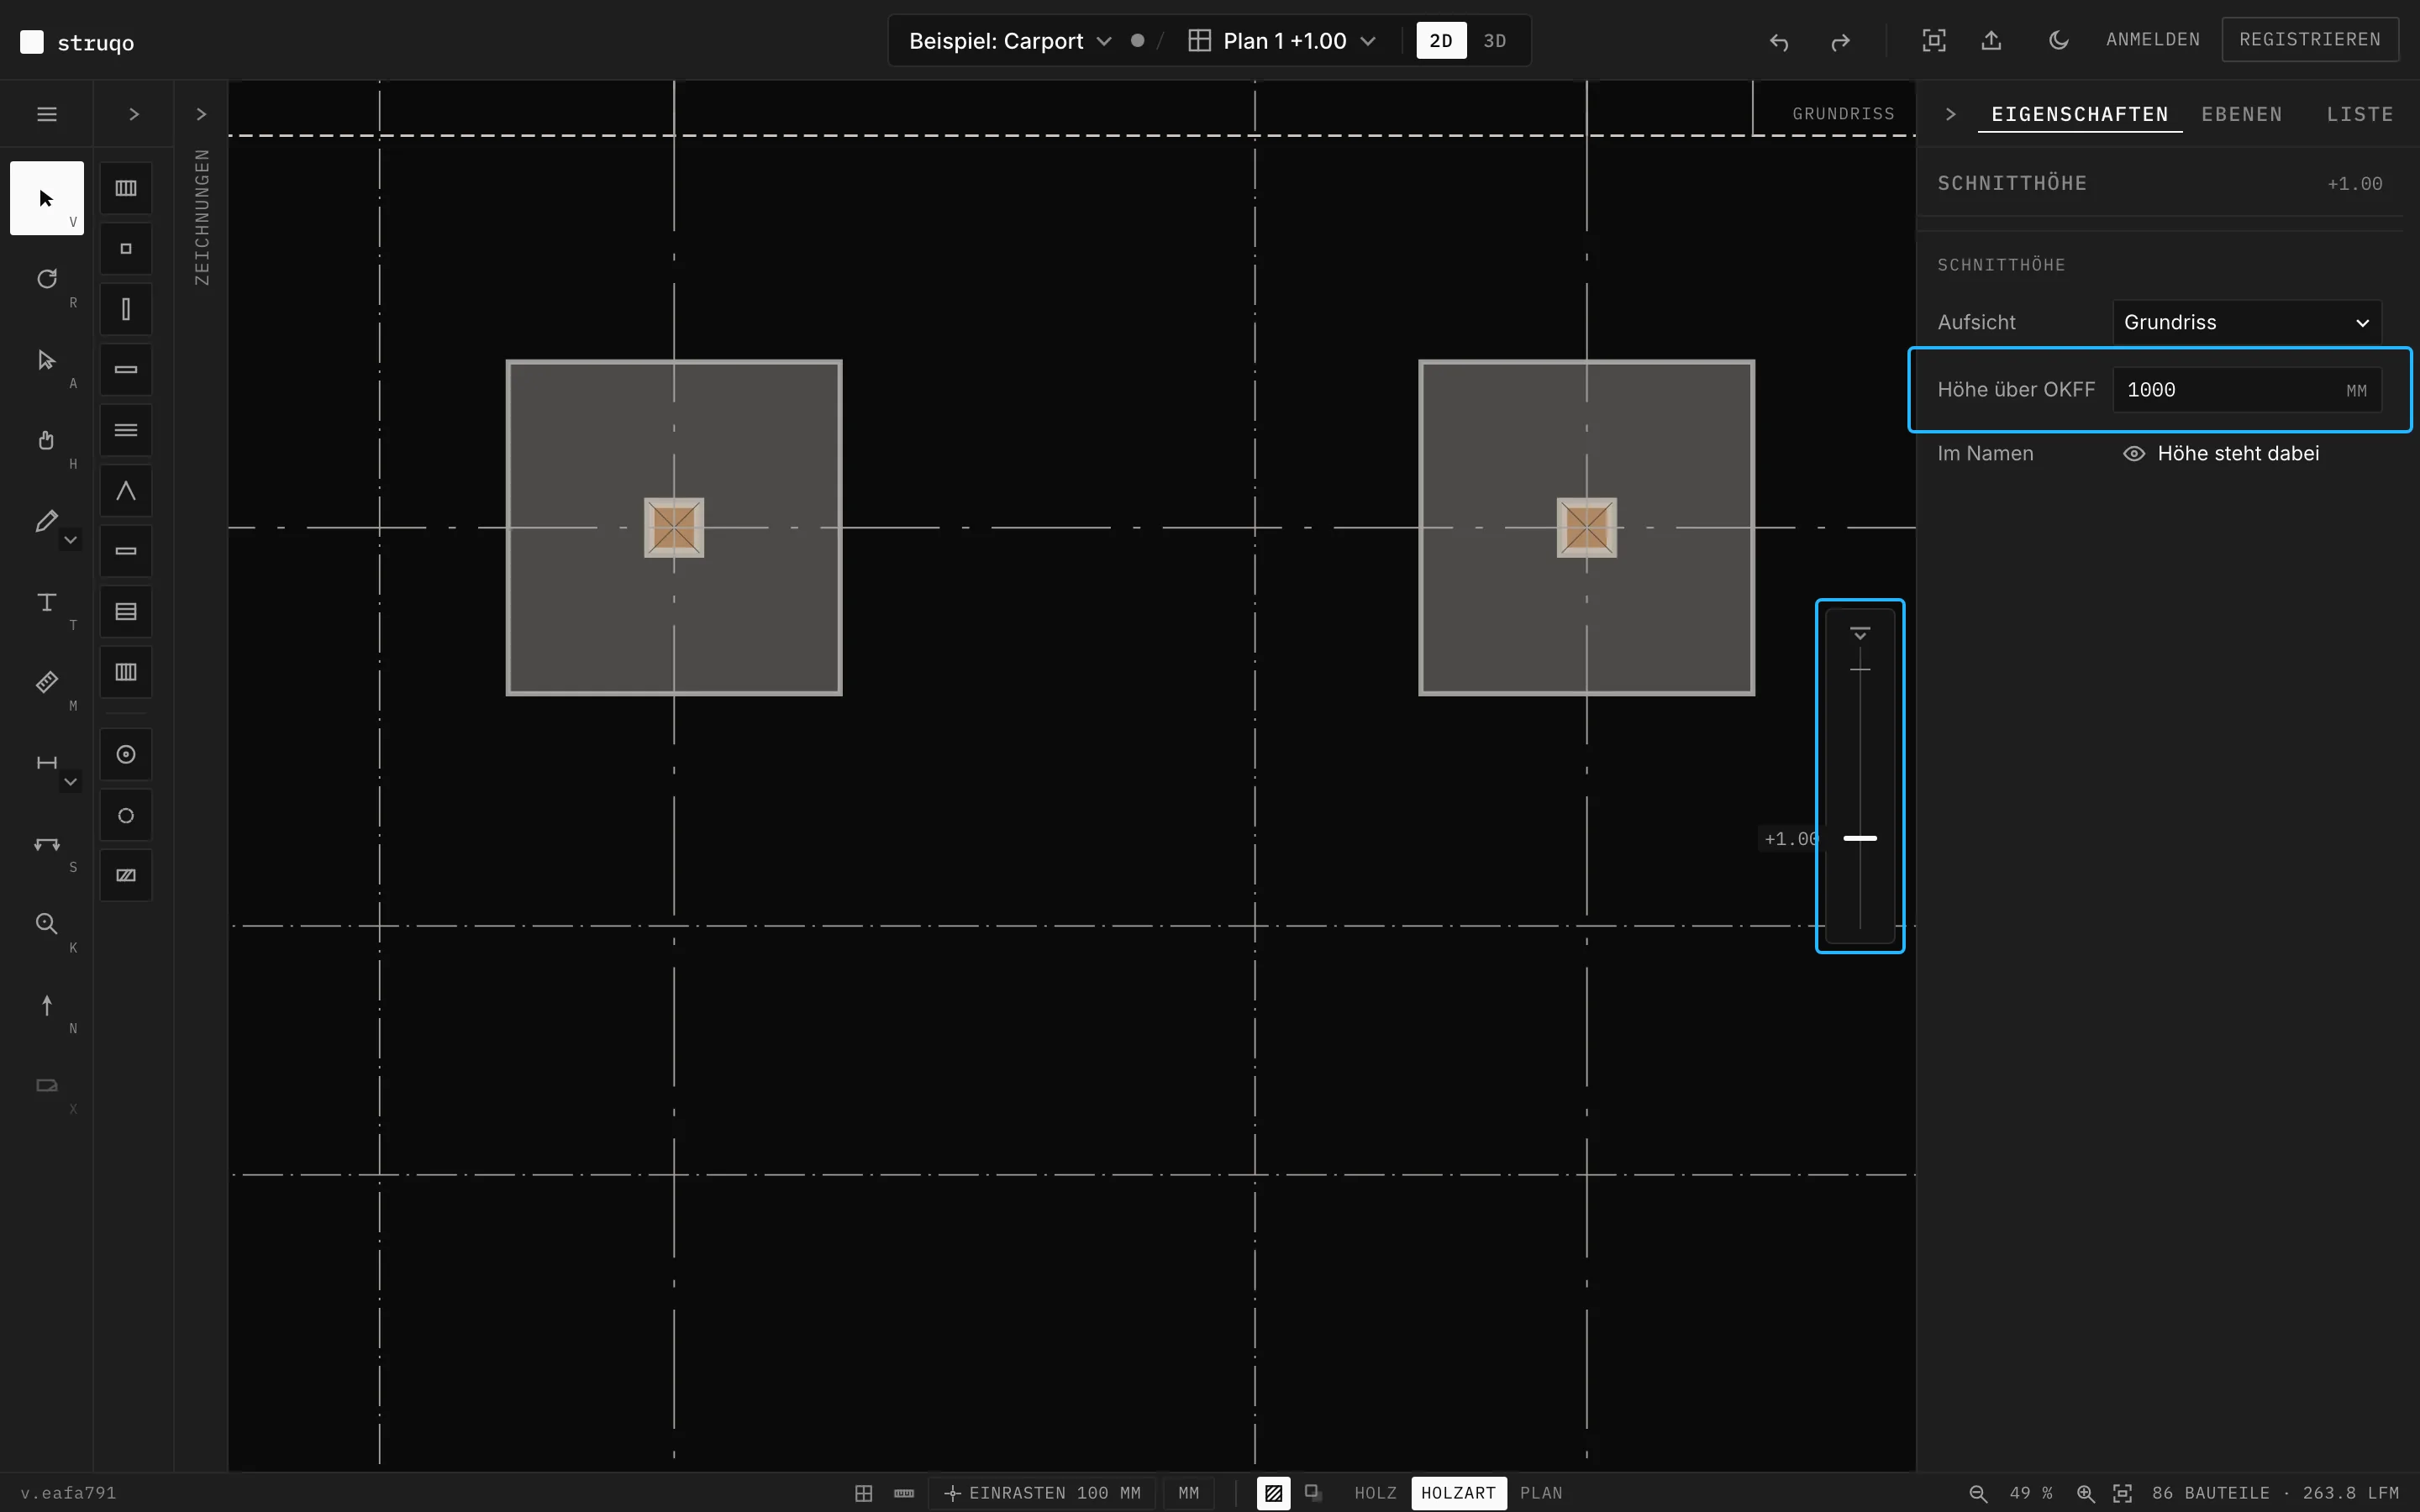Select the EIGENSCHAFTEN tab

click(x=2080, y=114)
